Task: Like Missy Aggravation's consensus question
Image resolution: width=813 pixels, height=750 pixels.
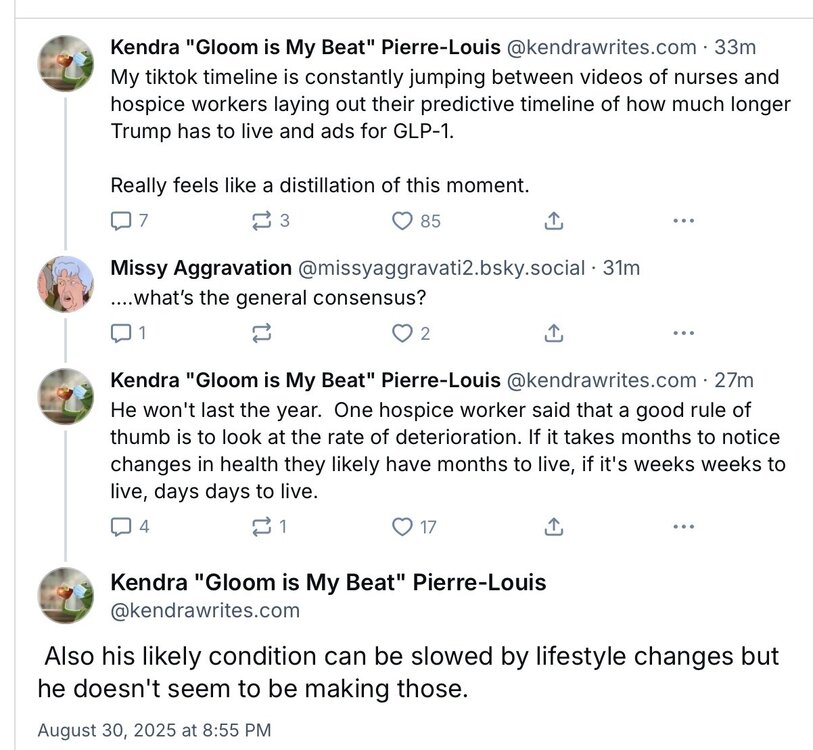Action: (x=403, y=333)
